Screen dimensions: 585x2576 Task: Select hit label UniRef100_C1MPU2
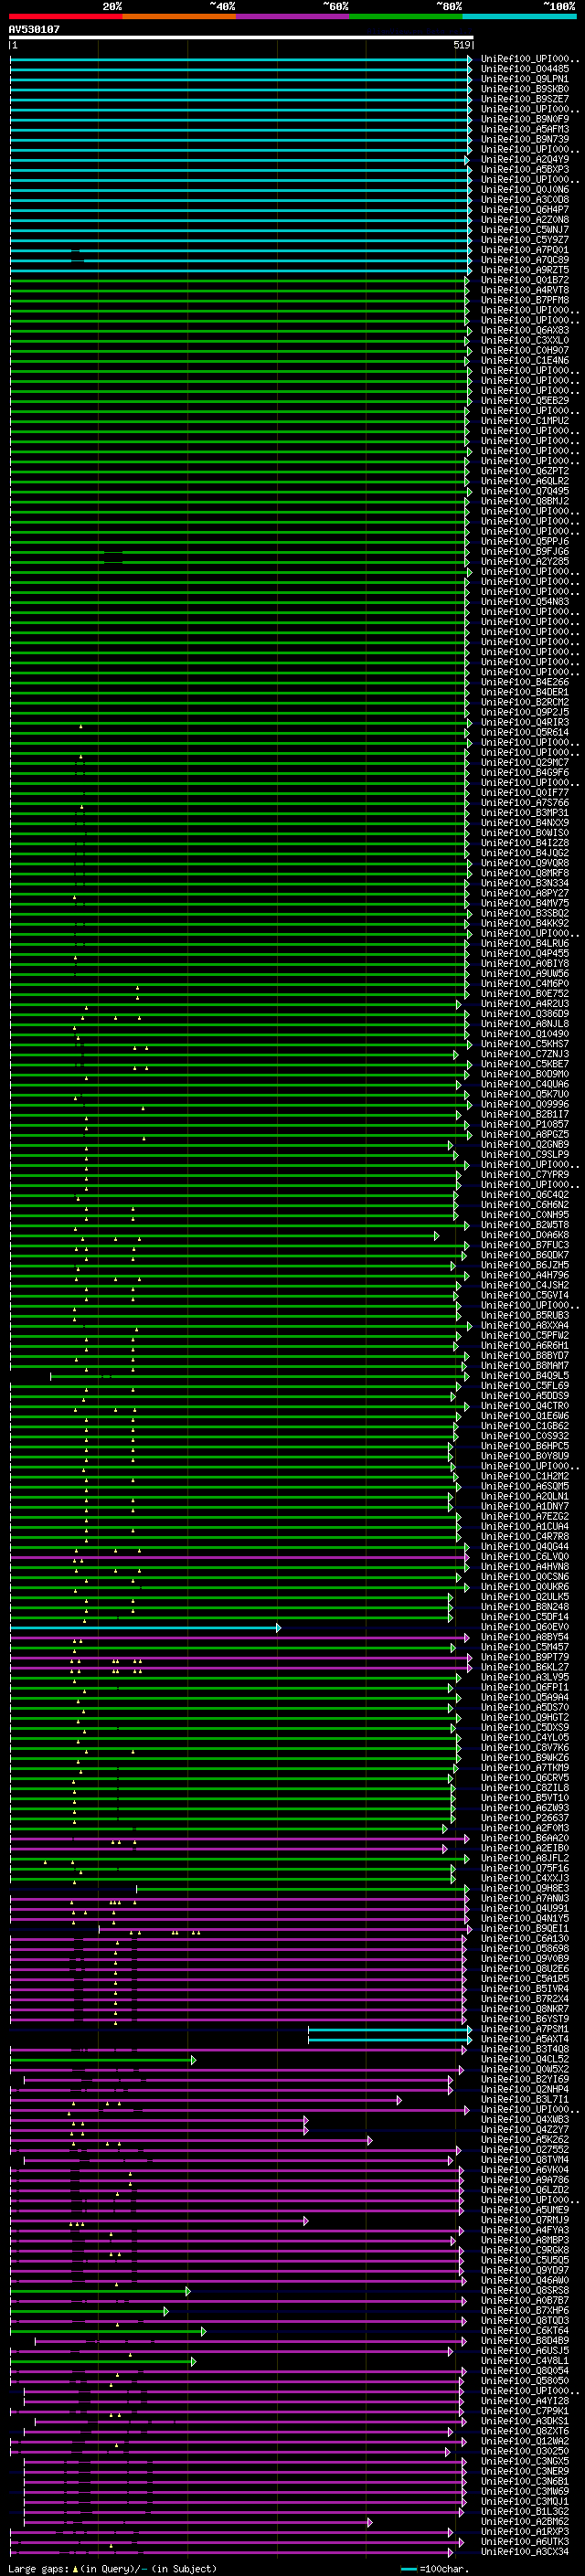pos(525,421)
